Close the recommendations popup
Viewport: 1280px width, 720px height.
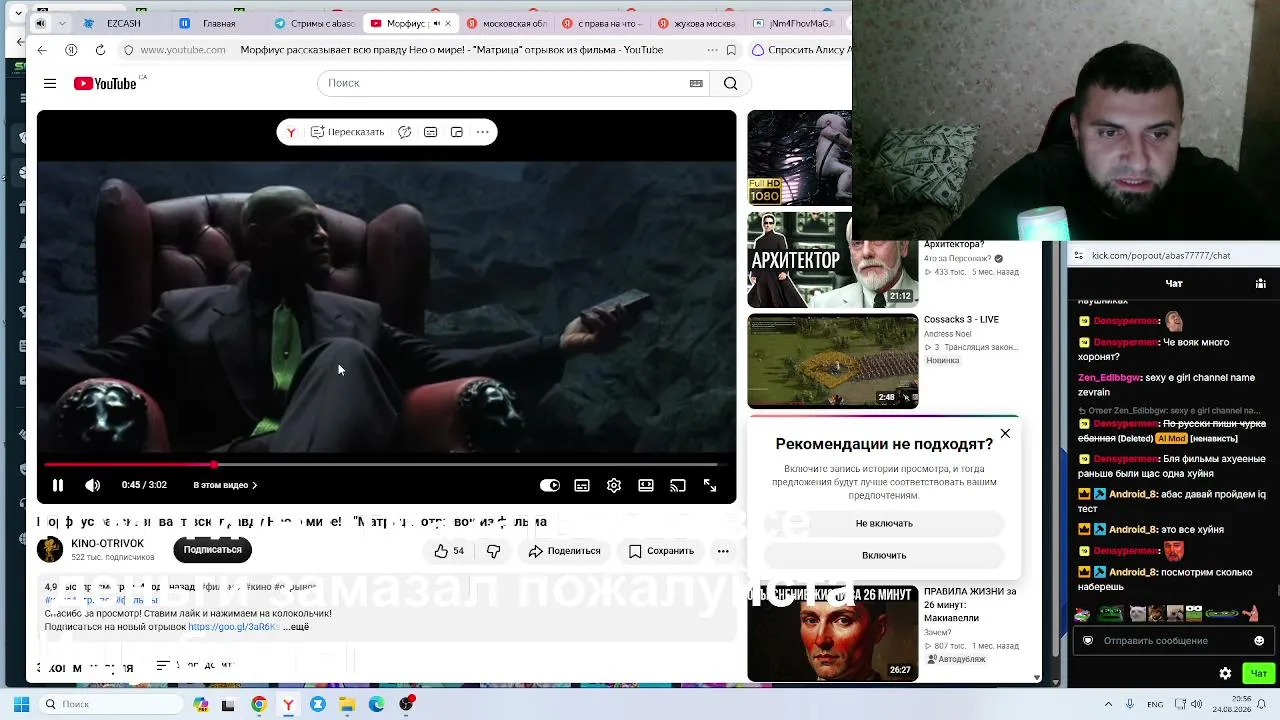[x=1005, y=434]
